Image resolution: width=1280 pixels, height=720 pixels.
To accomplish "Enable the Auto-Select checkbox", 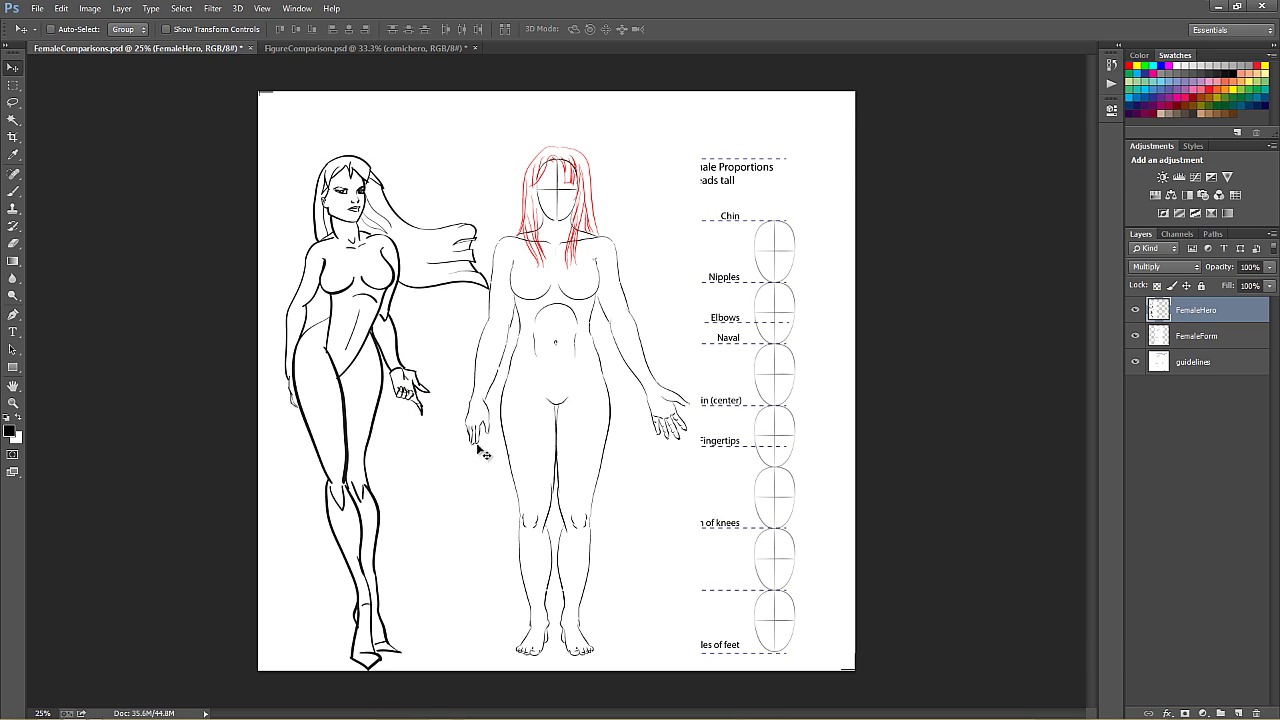I will click(51, 29).
